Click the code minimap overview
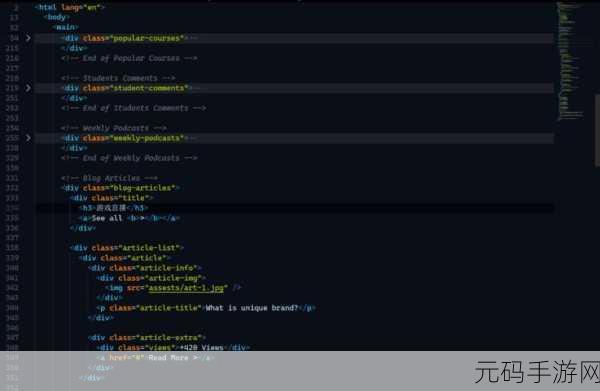Image resolution: width=600 pixels, height=391 pixels. (570, 61)
